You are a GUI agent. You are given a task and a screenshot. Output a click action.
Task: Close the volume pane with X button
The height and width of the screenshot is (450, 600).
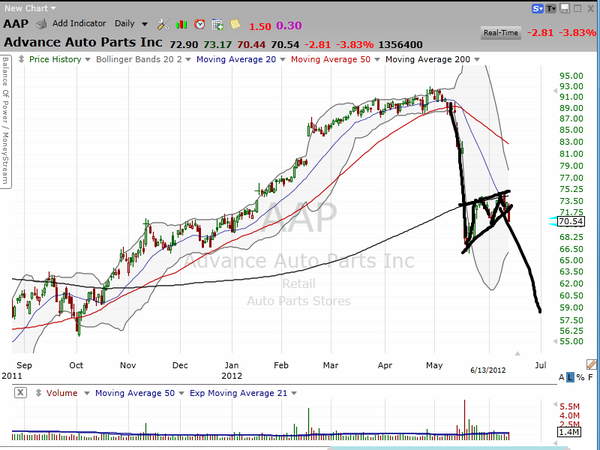[x=20, y=393]
